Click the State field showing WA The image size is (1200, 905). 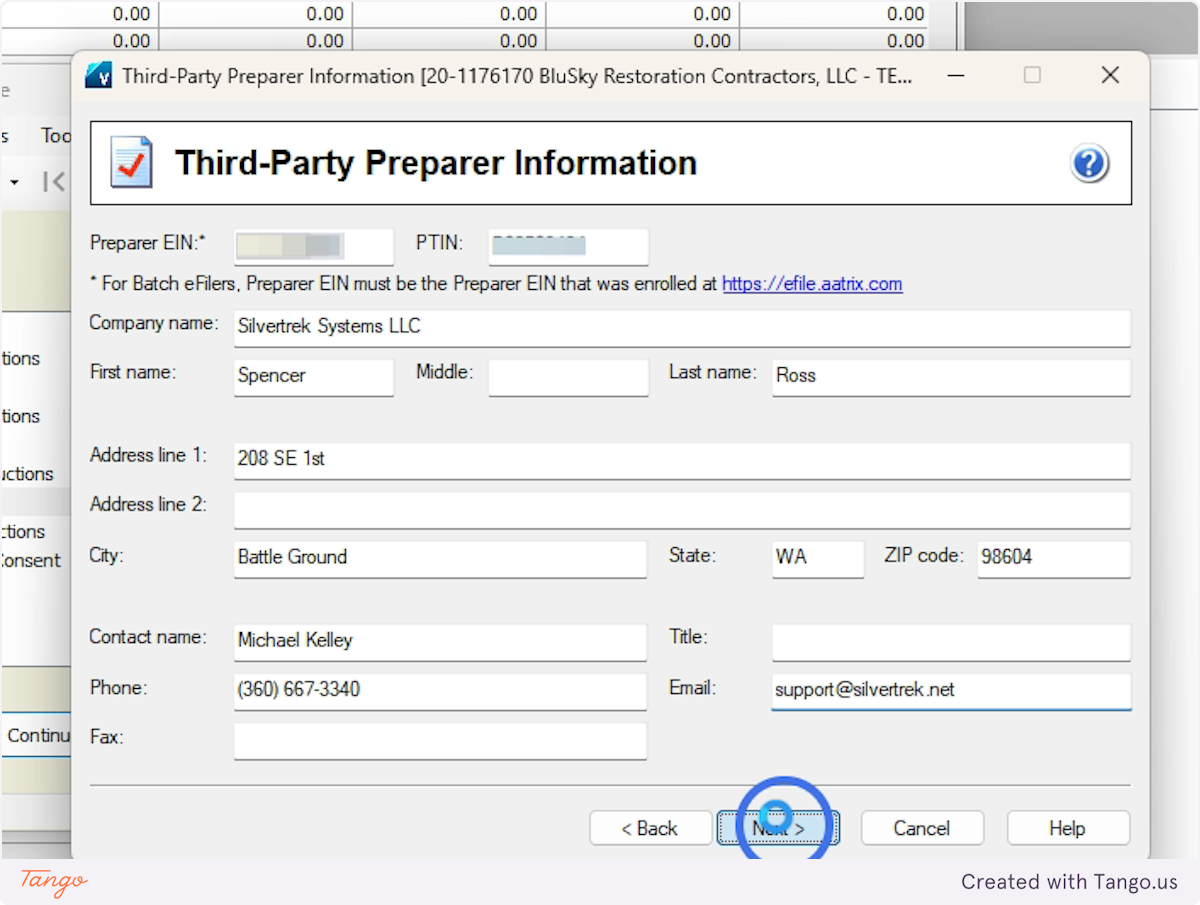tap(818, 559)
